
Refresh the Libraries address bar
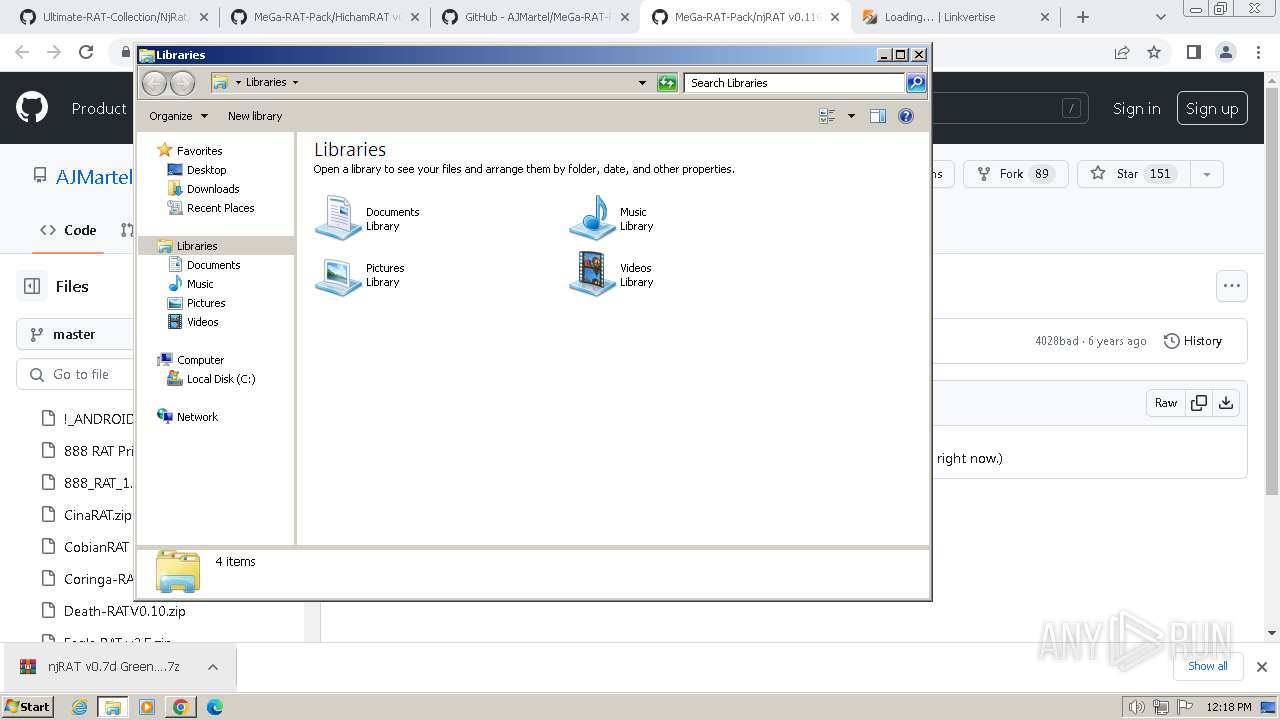coord(667,83)
